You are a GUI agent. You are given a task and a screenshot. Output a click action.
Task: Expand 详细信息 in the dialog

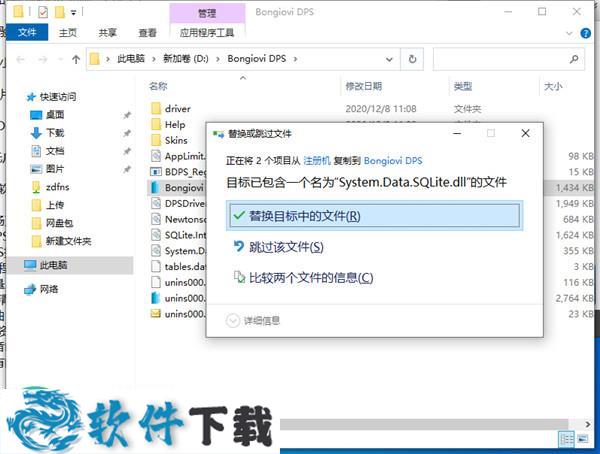click(x=253, y=320)
